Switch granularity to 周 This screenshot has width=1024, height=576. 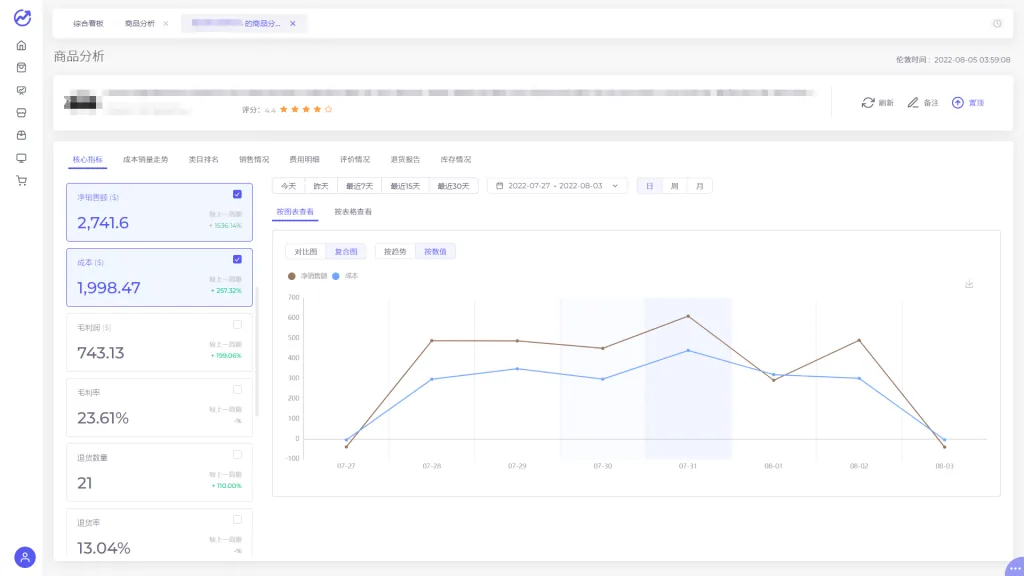point(675,186)
